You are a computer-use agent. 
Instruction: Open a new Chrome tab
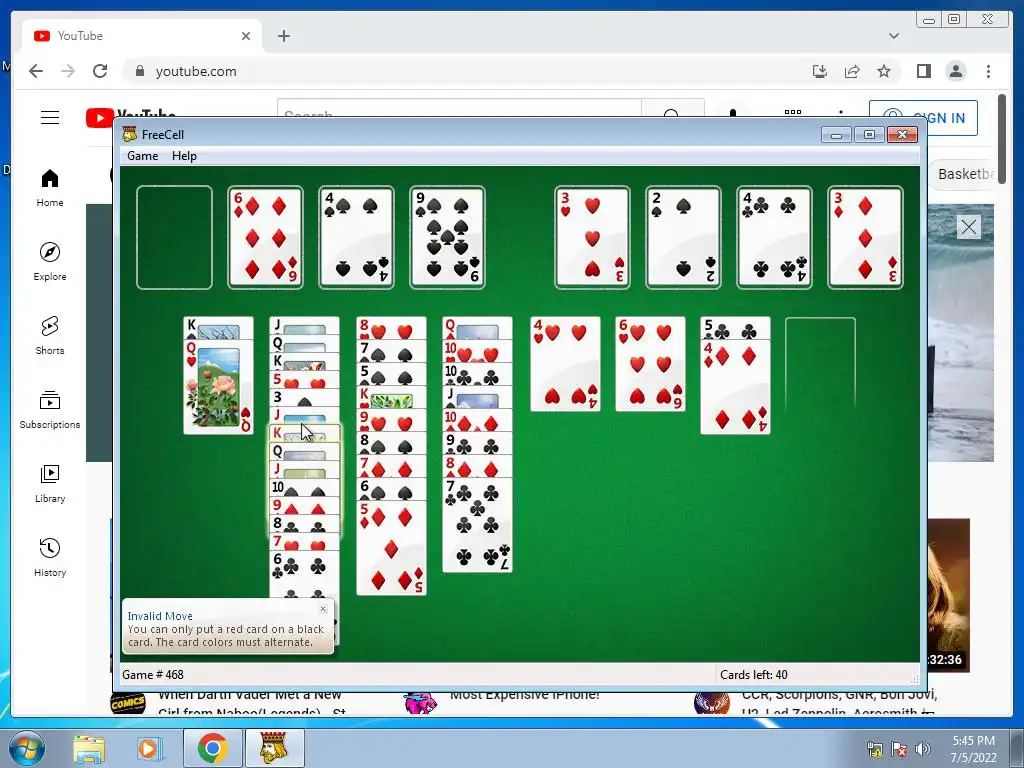click(x=283, y=36)
